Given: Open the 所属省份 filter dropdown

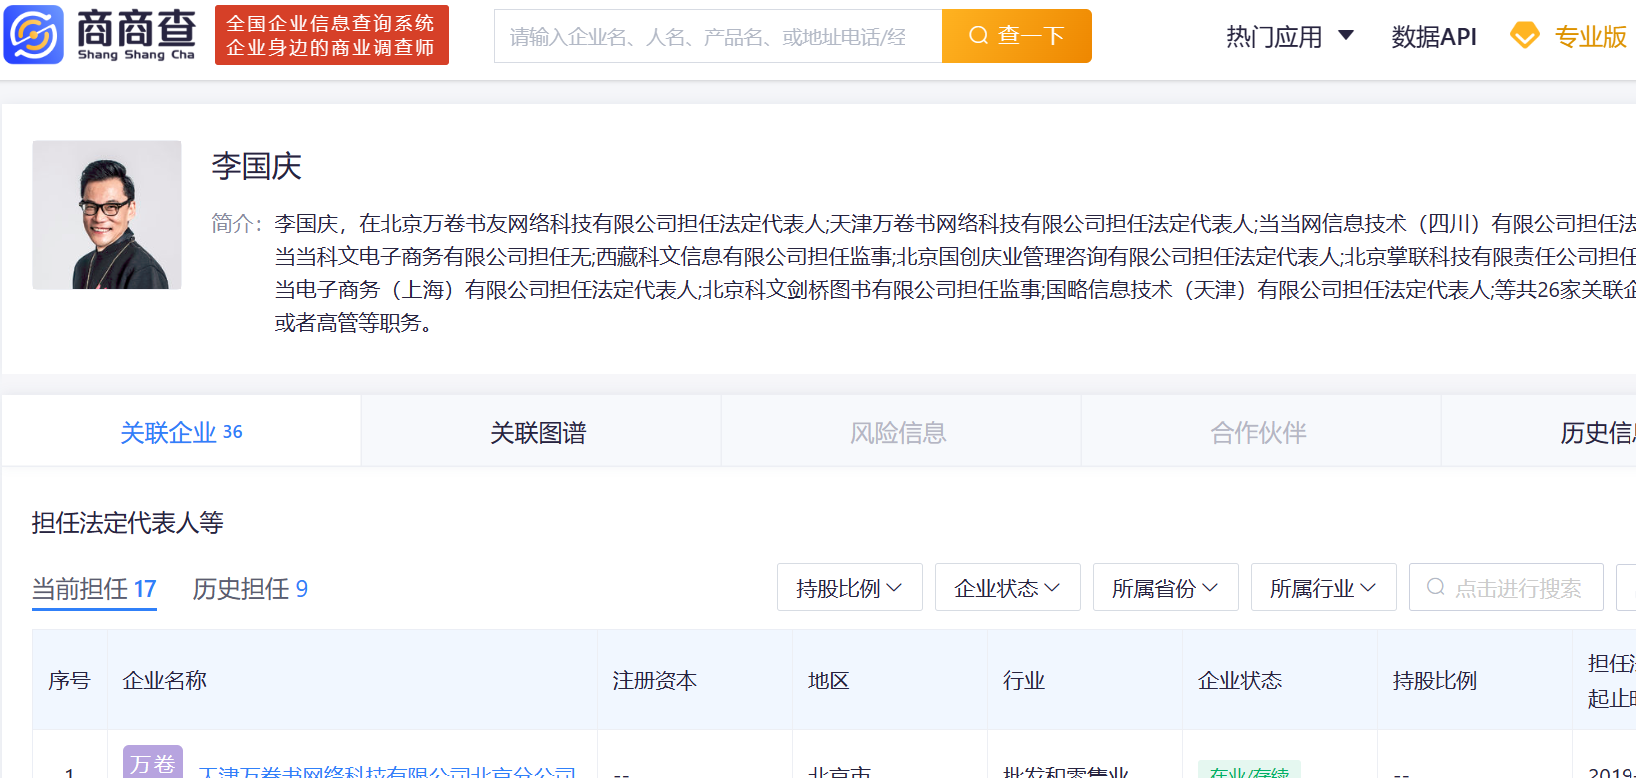Looking at the screenshot, I should pos(1165,587).
